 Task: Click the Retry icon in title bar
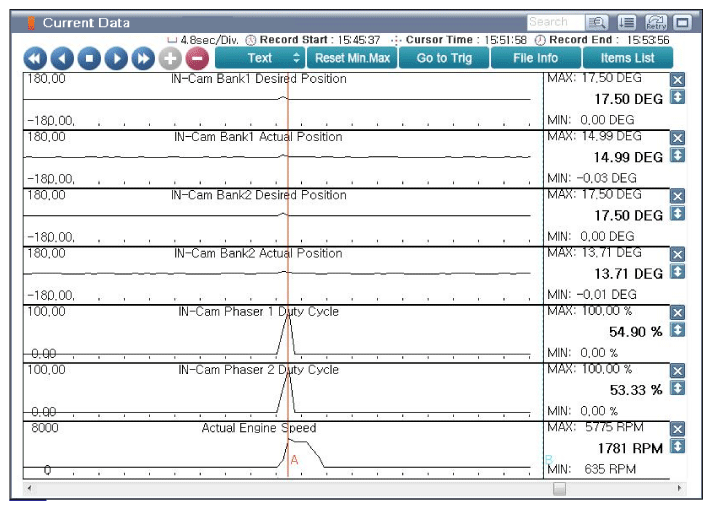(656, 22)
